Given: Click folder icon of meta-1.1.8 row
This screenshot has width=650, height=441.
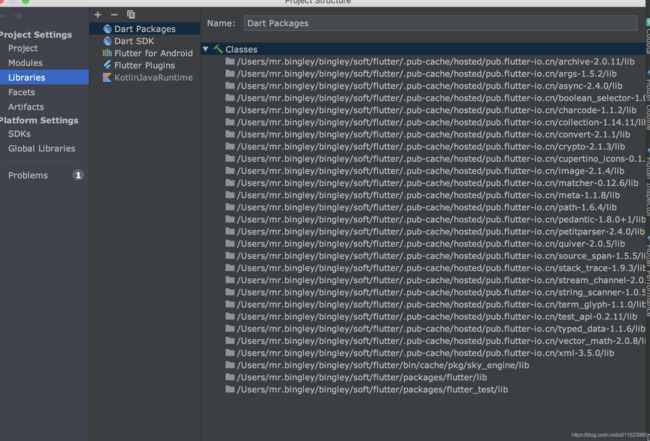Looking at the screenshot, I should 230,195.
